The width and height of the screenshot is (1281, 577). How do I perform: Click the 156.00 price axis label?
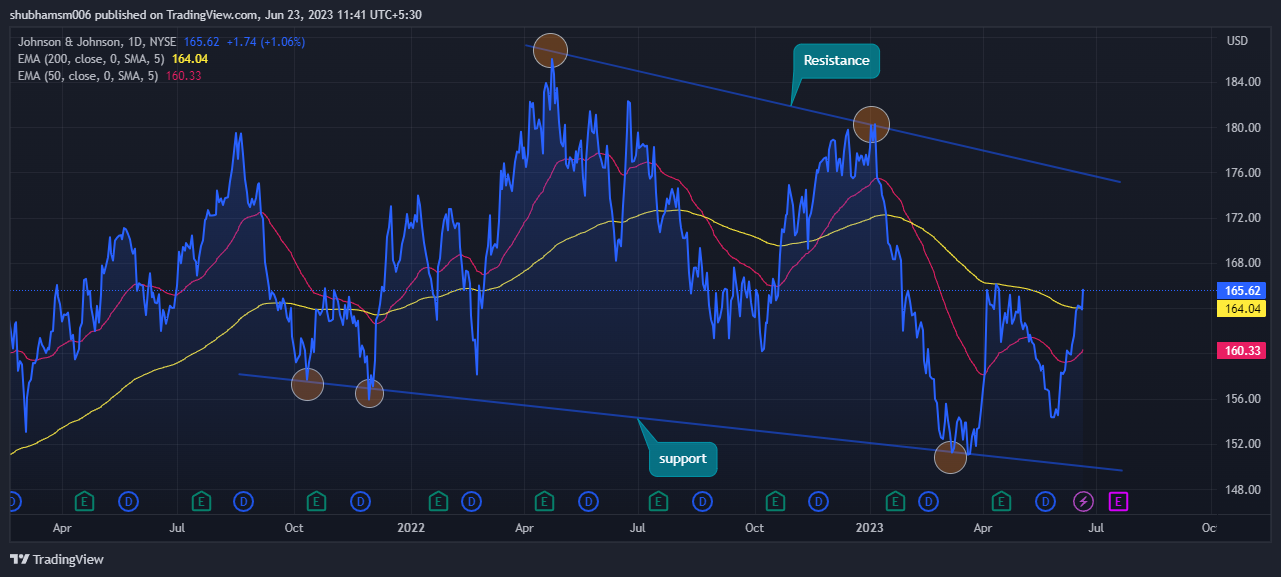(x=1241, y=399)
